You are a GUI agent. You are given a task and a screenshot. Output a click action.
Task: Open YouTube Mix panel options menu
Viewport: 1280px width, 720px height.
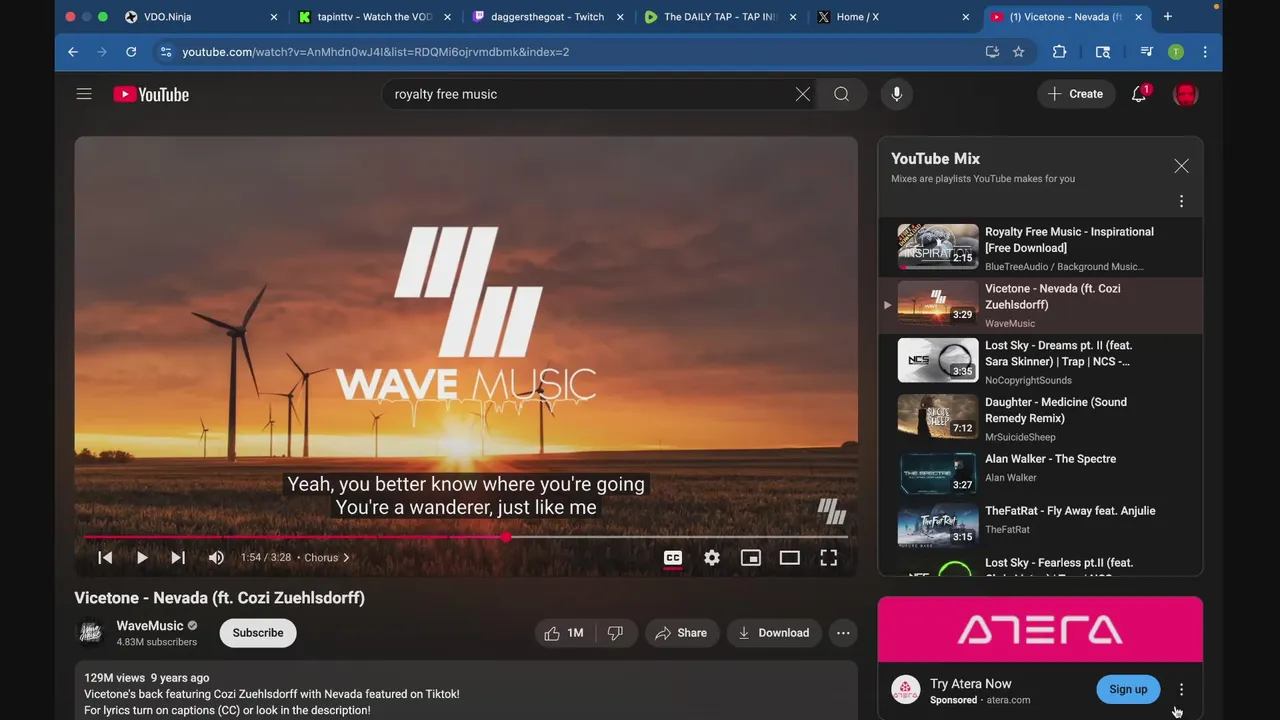[x=1181, y=201]
